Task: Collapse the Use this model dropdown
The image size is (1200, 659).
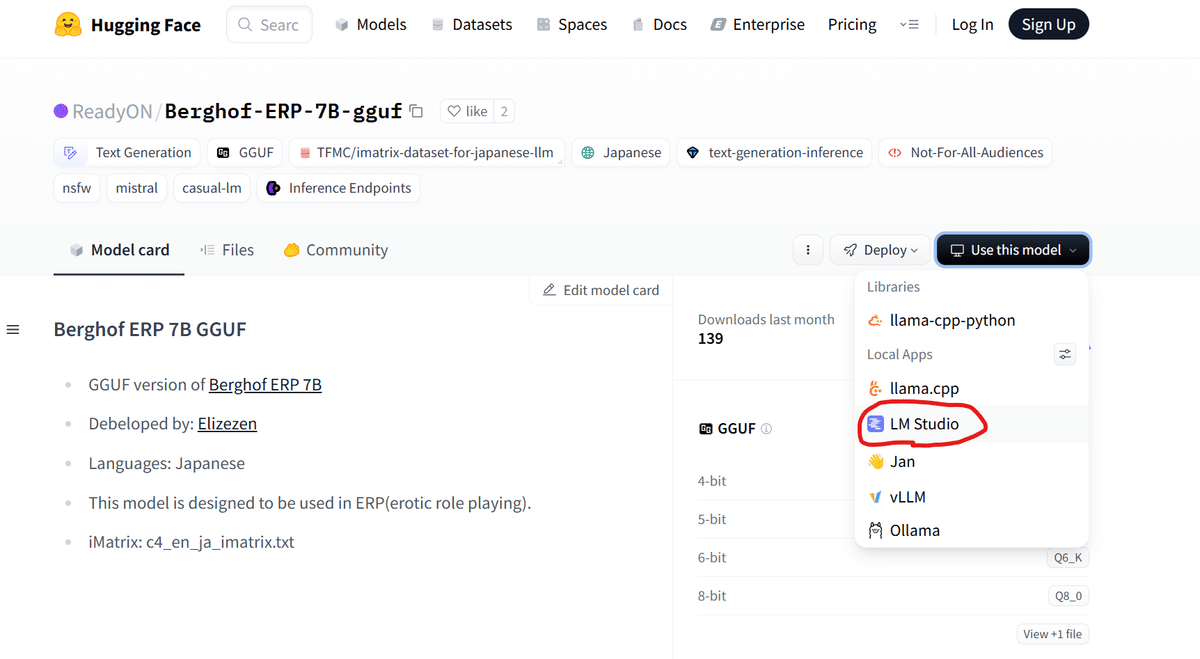Action: (1013, 250)
